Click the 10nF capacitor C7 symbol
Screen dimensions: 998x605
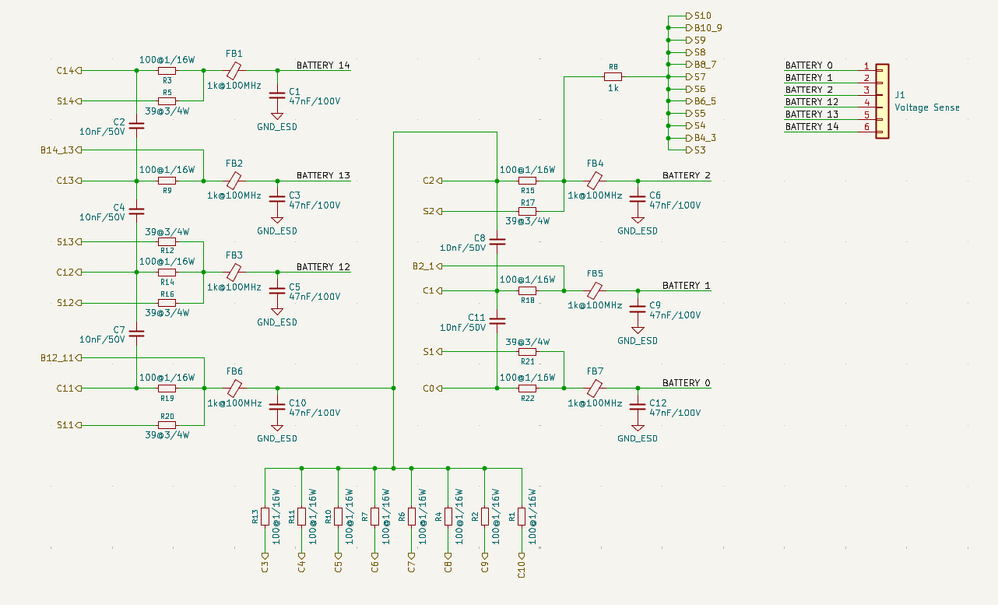136,333
